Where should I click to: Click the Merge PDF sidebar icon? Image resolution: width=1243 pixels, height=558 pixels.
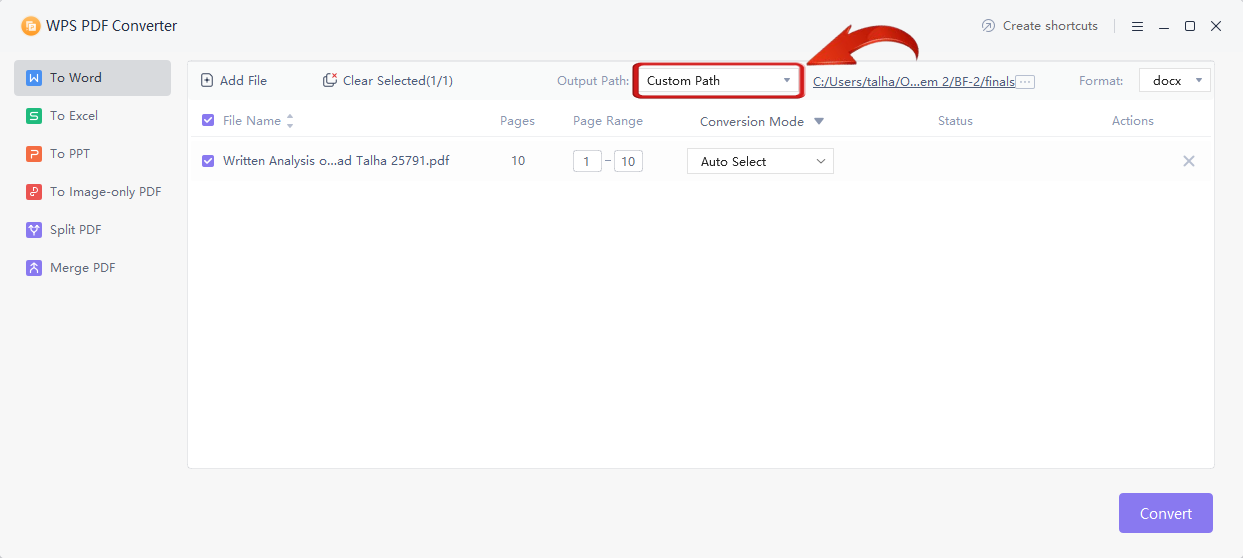click(x=34, y=268)
